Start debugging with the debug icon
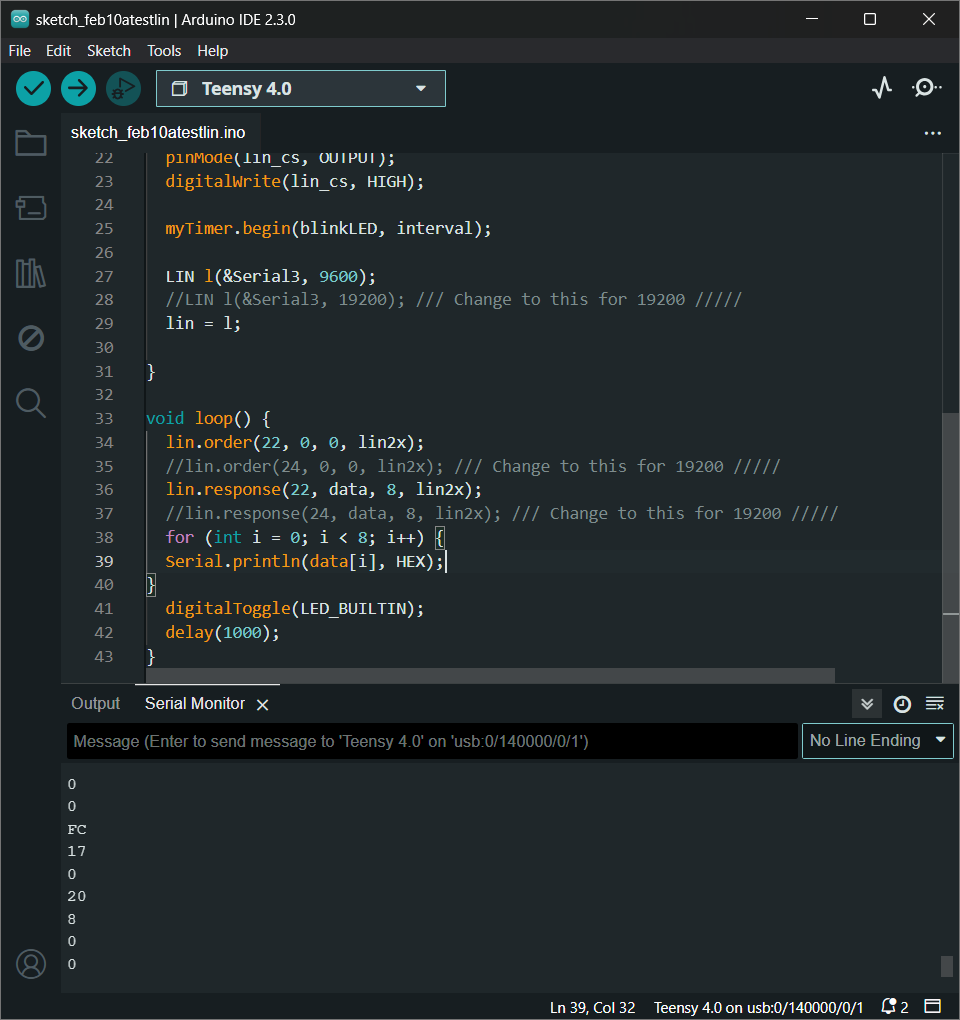 pos(123,89)
